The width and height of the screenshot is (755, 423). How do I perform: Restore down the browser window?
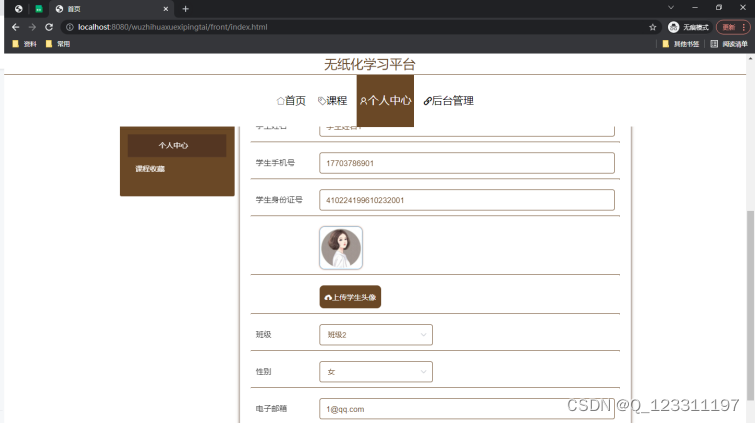click(x=719, y=8)
